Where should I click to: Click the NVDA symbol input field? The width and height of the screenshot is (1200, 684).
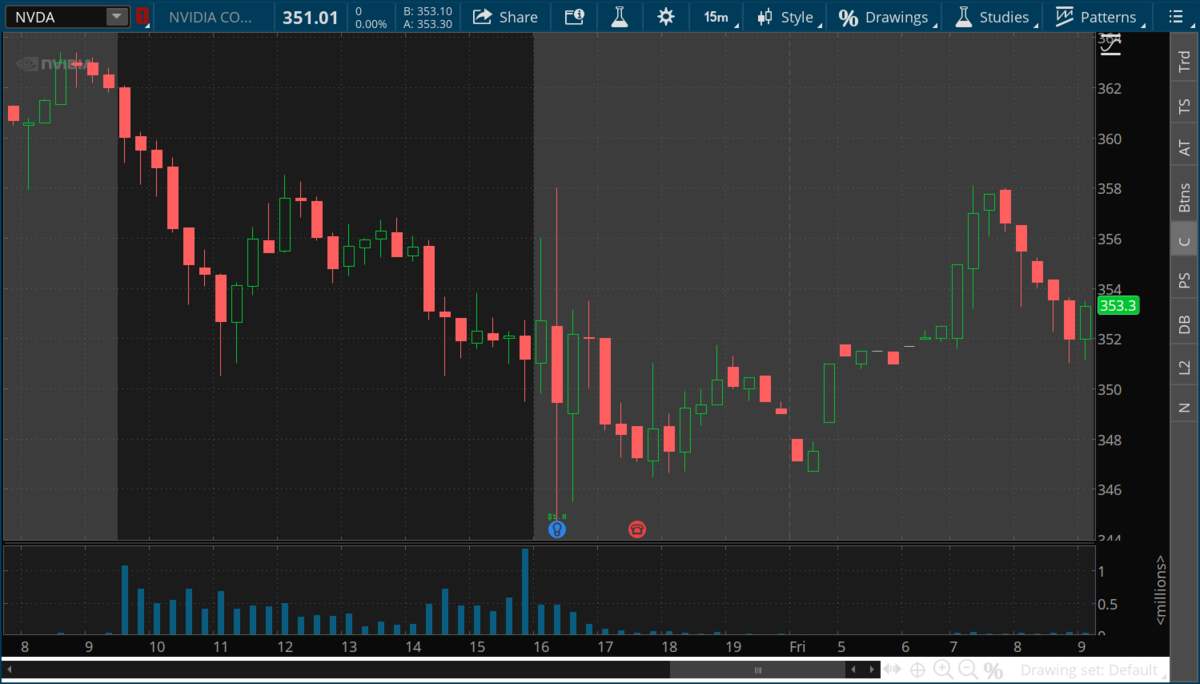pos(56,16)
